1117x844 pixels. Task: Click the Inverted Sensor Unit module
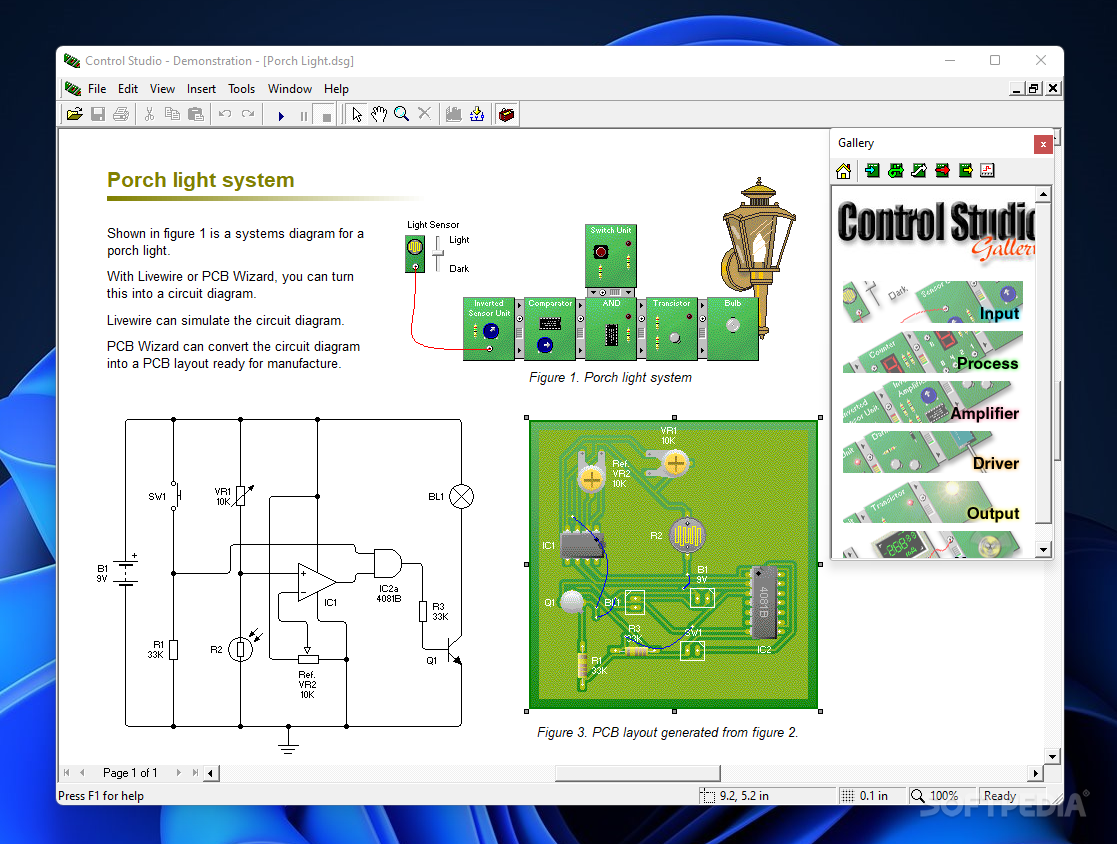[x=489, y=329]
